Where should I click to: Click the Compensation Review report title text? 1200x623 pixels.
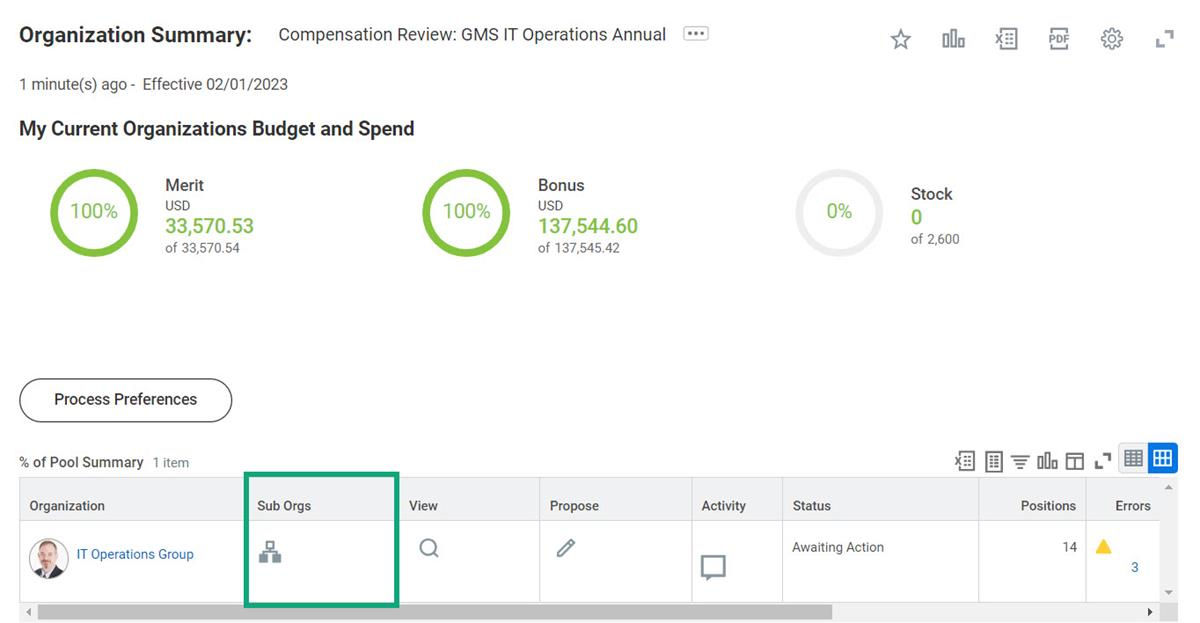472,35
